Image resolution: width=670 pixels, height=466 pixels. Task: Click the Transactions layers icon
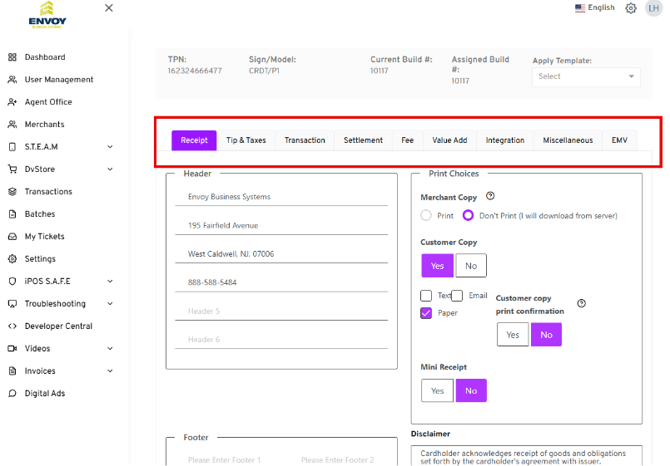coord(12,191)
